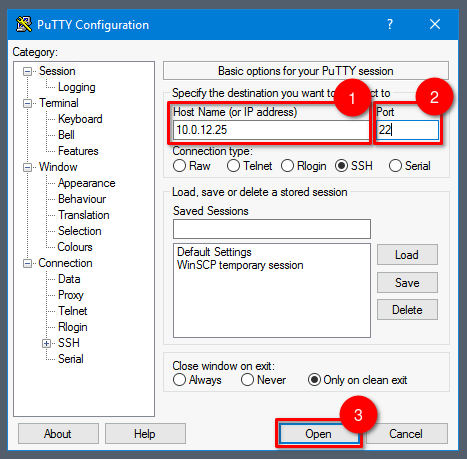
Task: Set close window on exit to Never
Action: click(247, 380)
